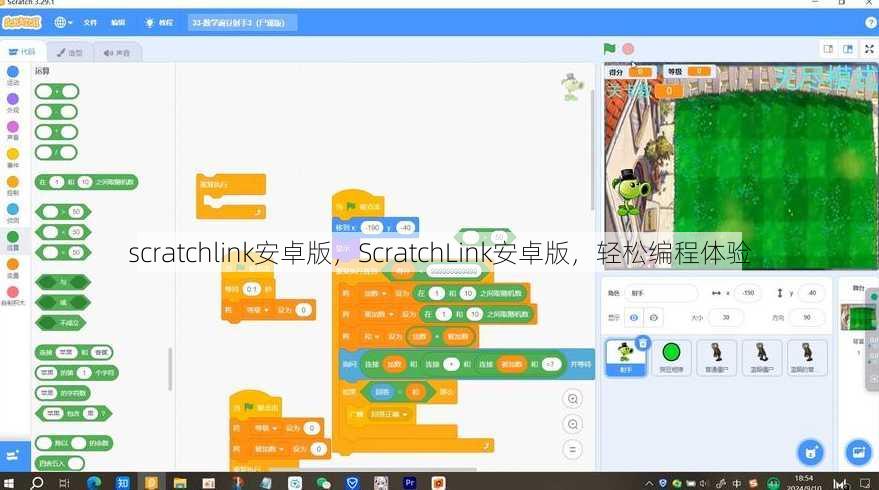Select the blue Motion category circle

pos(13,72)
